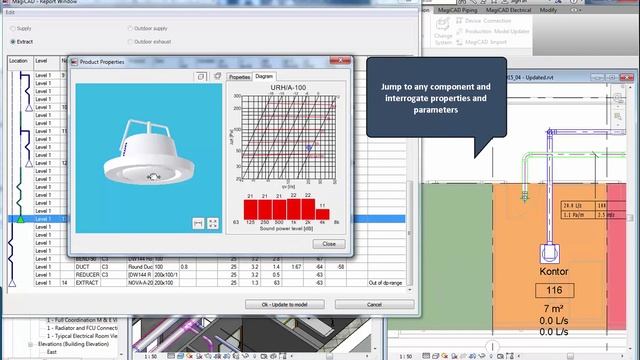Click the Level column header
640x360 pixels.
point(46,61)
